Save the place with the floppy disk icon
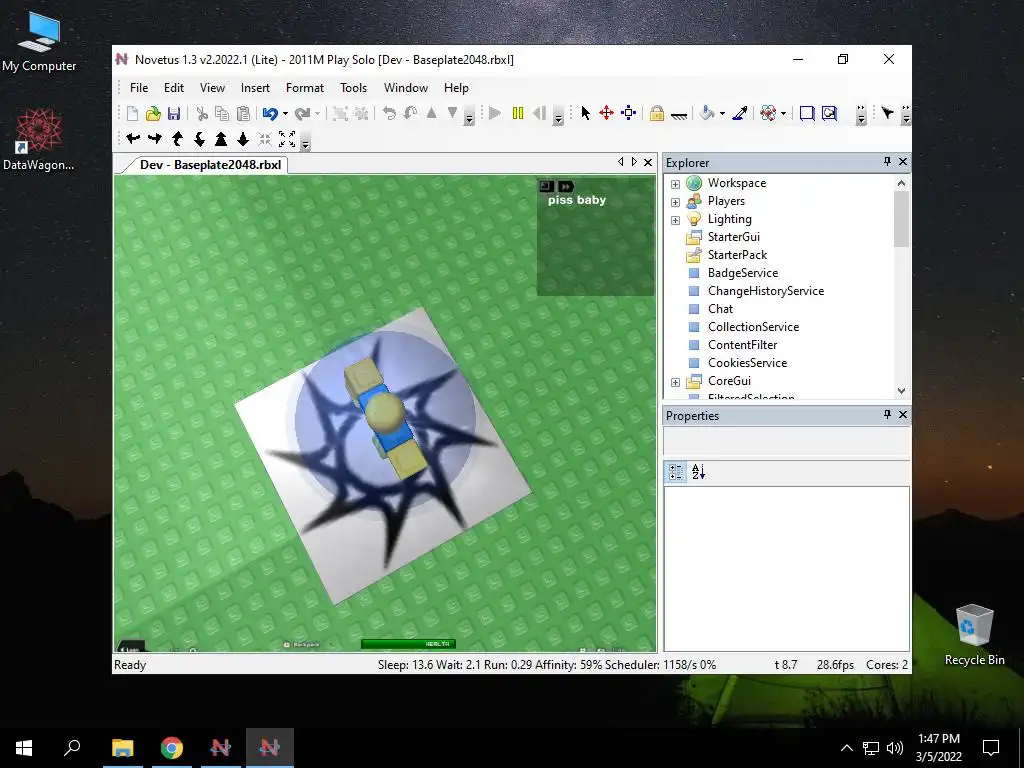1024x768 pixels. coord(174,114)
